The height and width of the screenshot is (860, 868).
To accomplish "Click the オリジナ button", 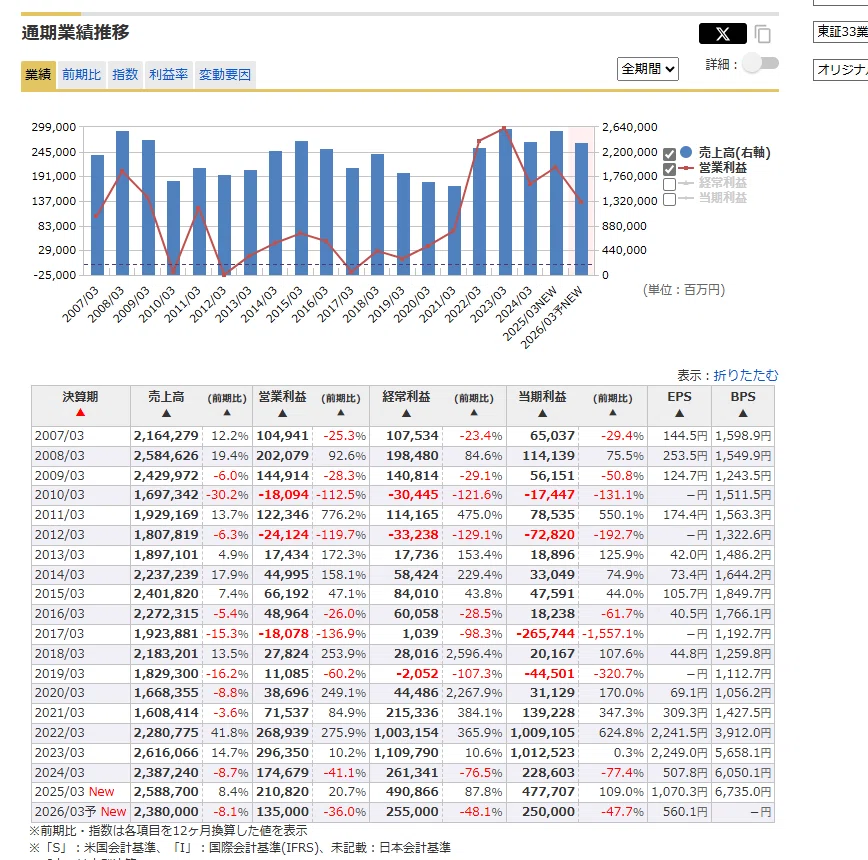I will pos(840,70).
